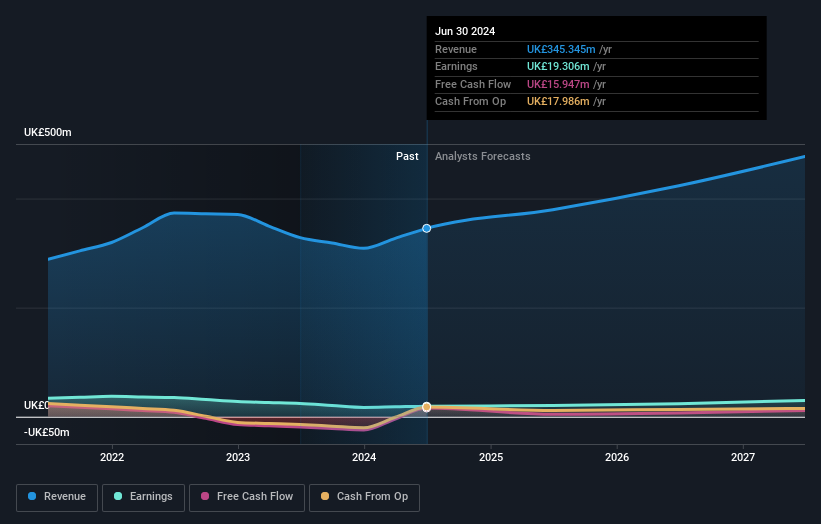Click the Revenue tooltip row label
The width and height of the screenshot is (821, 524).
coord(456,49)
